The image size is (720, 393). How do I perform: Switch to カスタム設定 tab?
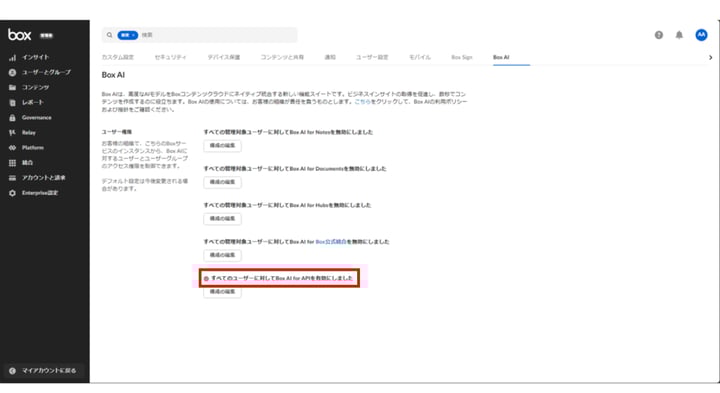118,57
